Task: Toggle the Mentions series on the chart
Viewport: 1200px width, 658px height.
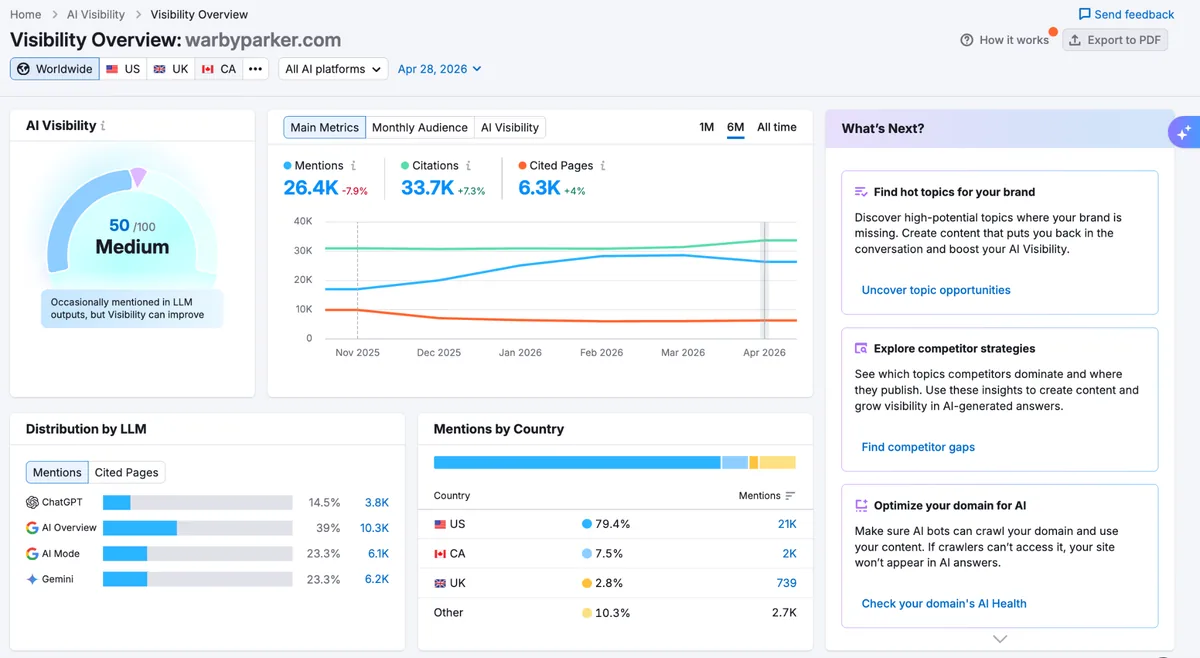Action: point(314,166)
